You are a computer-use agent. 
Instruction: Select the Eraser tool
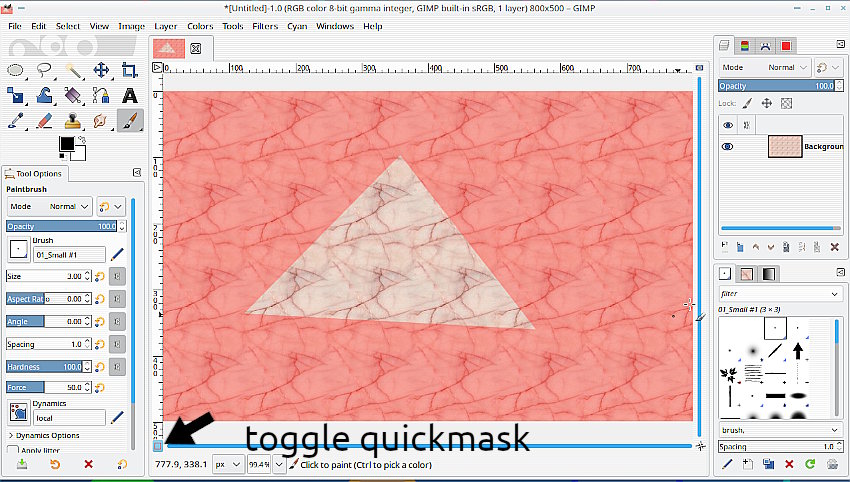pyautogui.click(x=44, y=120)
